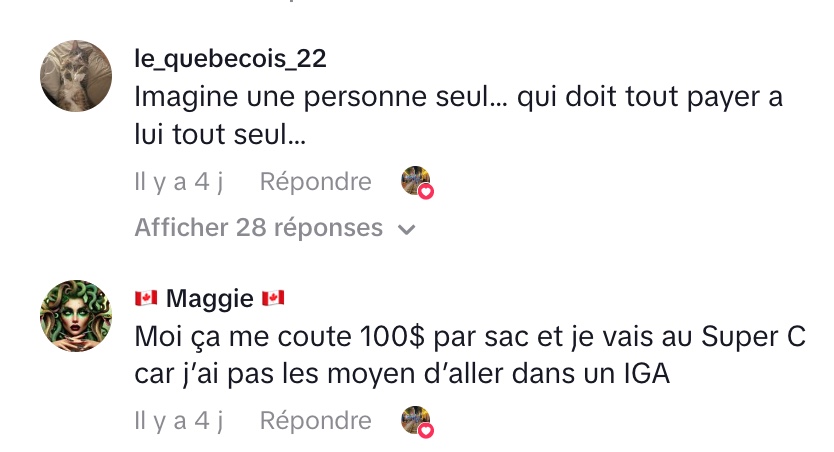
Task: Open the le_quebecois_22 username profile link
Action: (230, 59)
